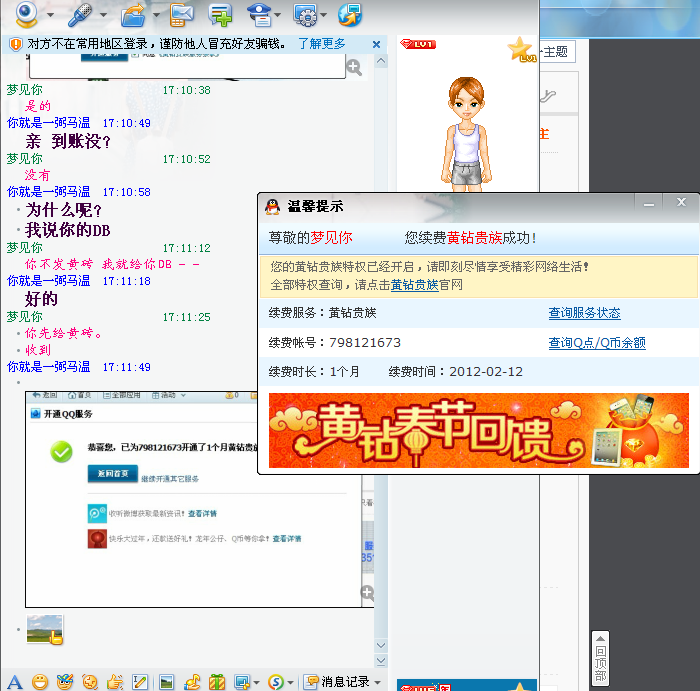Open the small landscape thumbnail in chat

(x=45, y=629)
